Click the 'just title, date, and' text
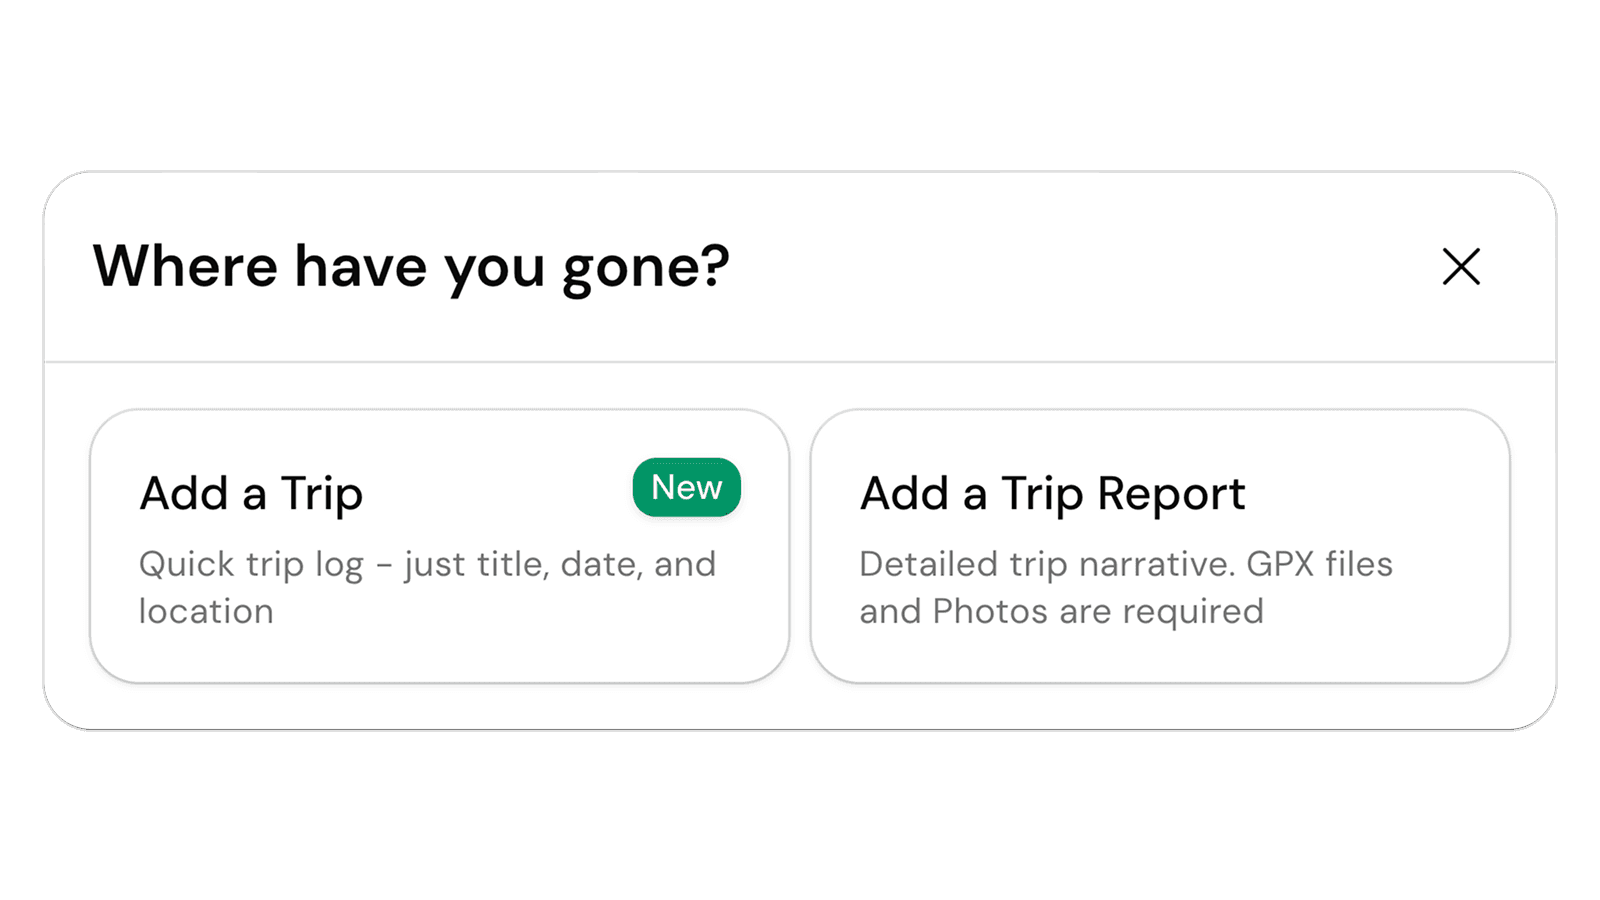 [x=560, y=565]
